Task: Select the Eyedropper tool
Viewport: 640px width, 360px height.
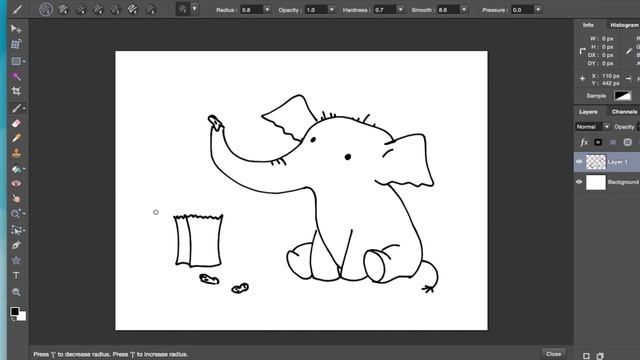Action: click(16, 138)
